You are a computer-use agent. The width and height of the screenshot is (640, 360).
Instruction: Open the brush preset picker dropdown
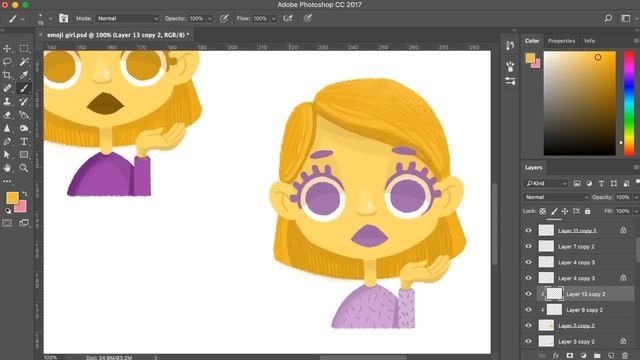click(50, 19)
